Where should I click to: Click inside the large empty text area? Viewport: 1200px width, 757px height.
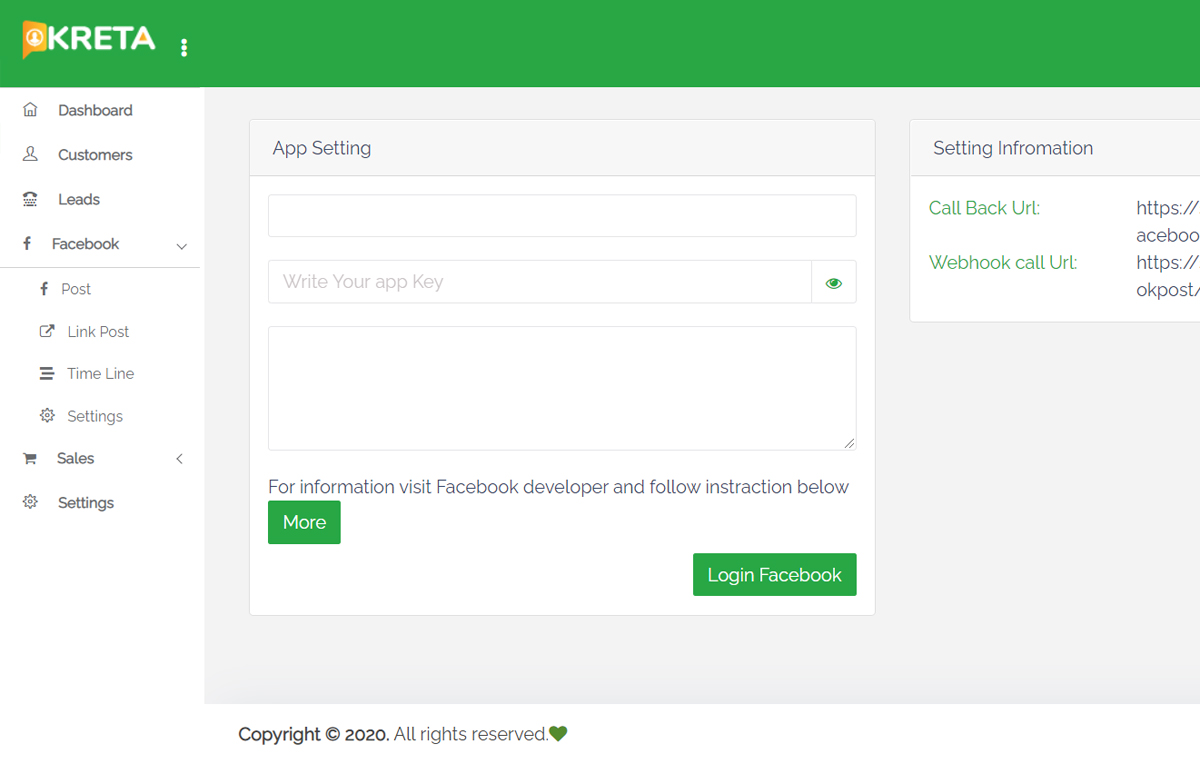562,388
